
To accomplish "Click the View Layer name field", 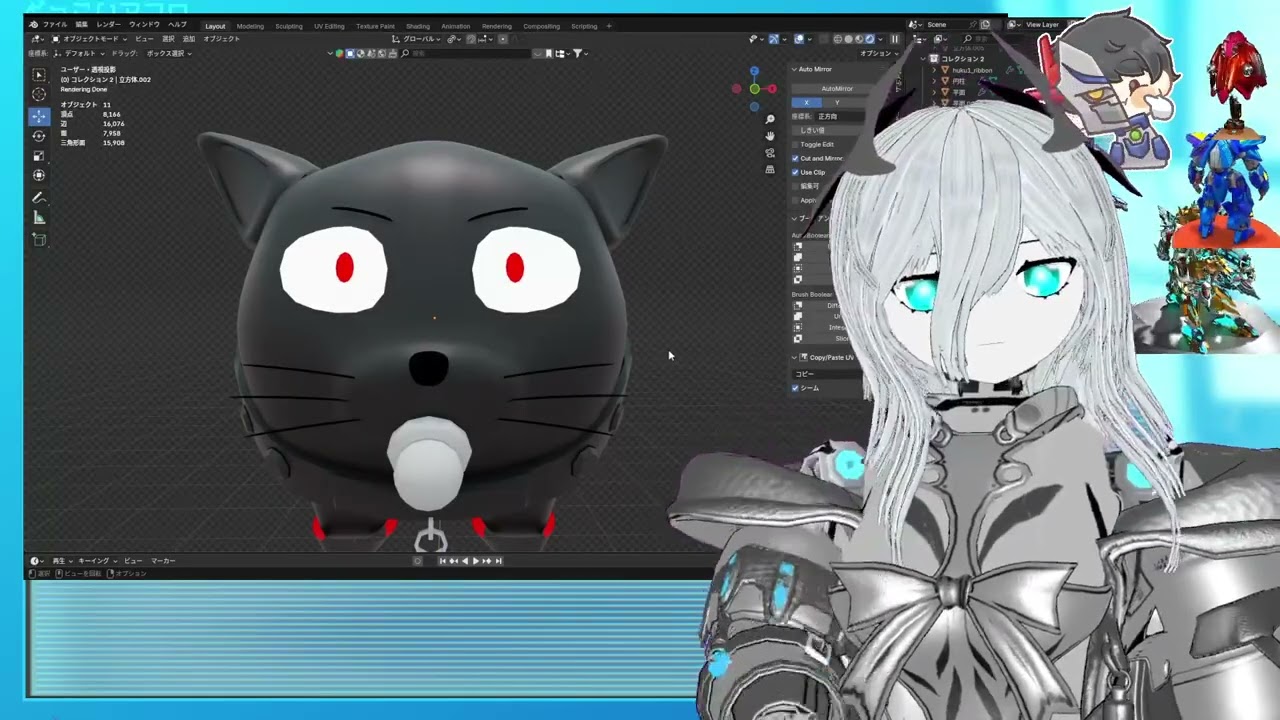I will pos(1043,24).
